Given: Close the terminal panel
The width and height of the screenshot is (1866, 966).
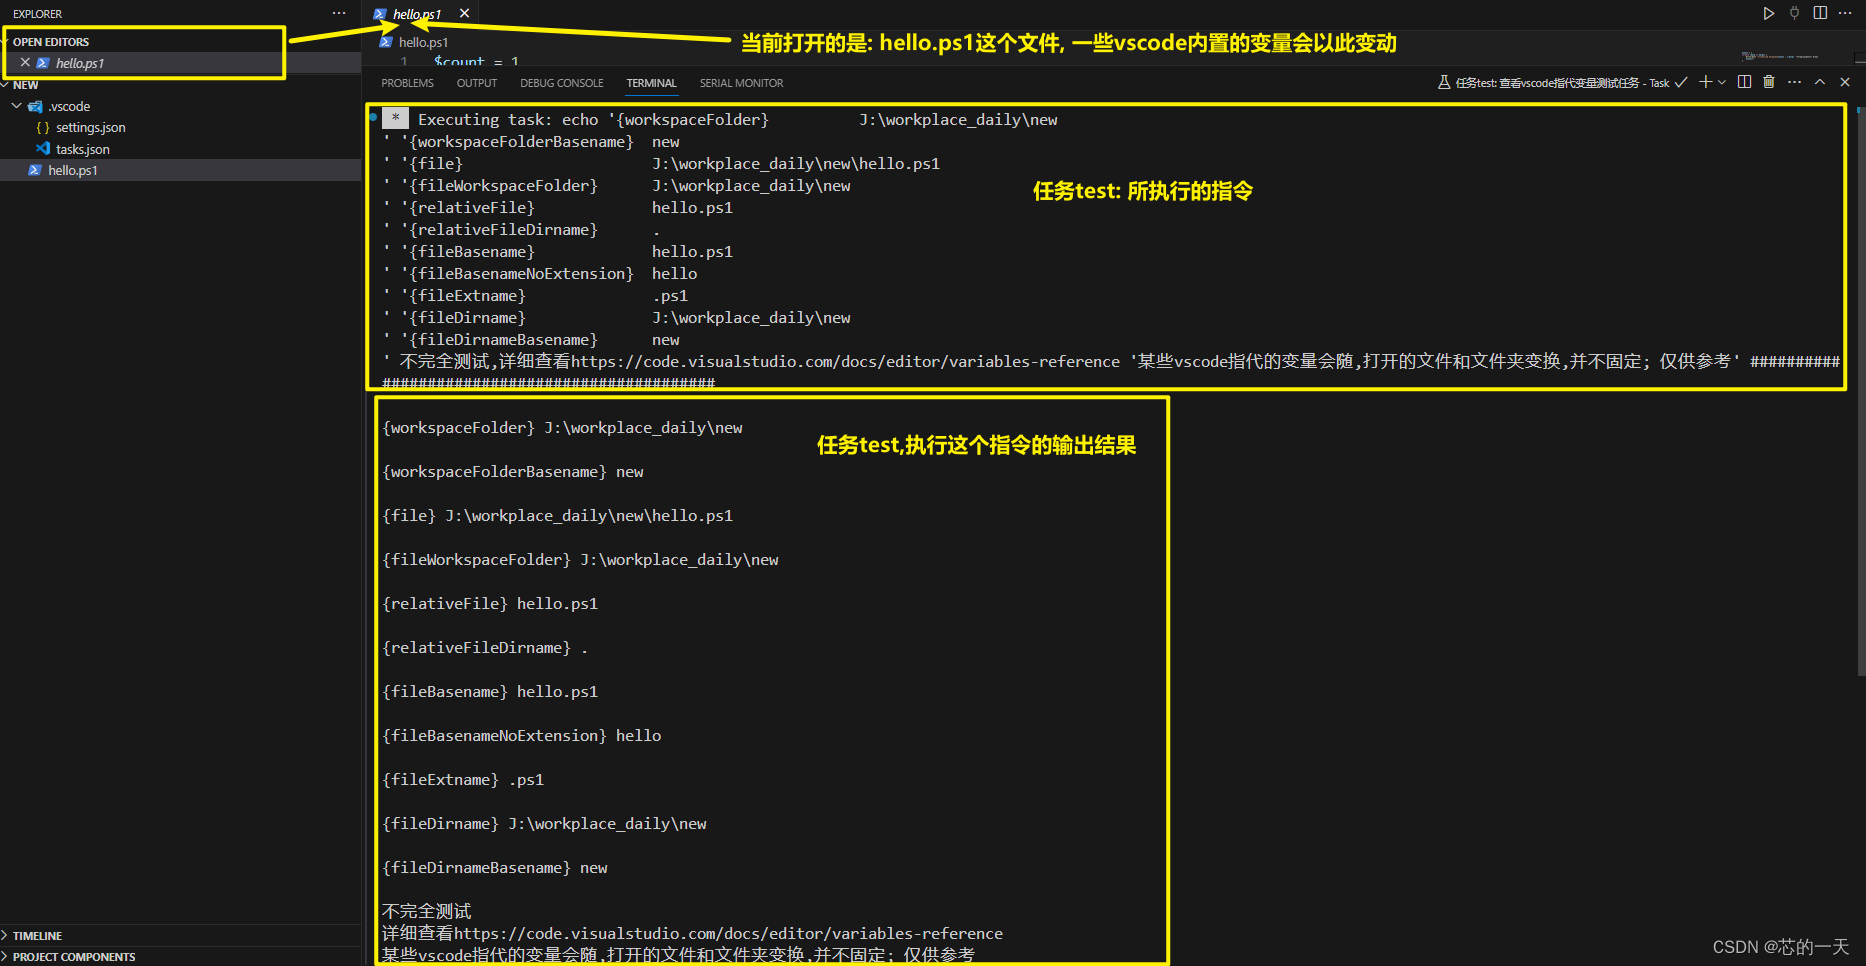Looking at the screenshot, I should pyautogui.click(x=1845, y=82).
